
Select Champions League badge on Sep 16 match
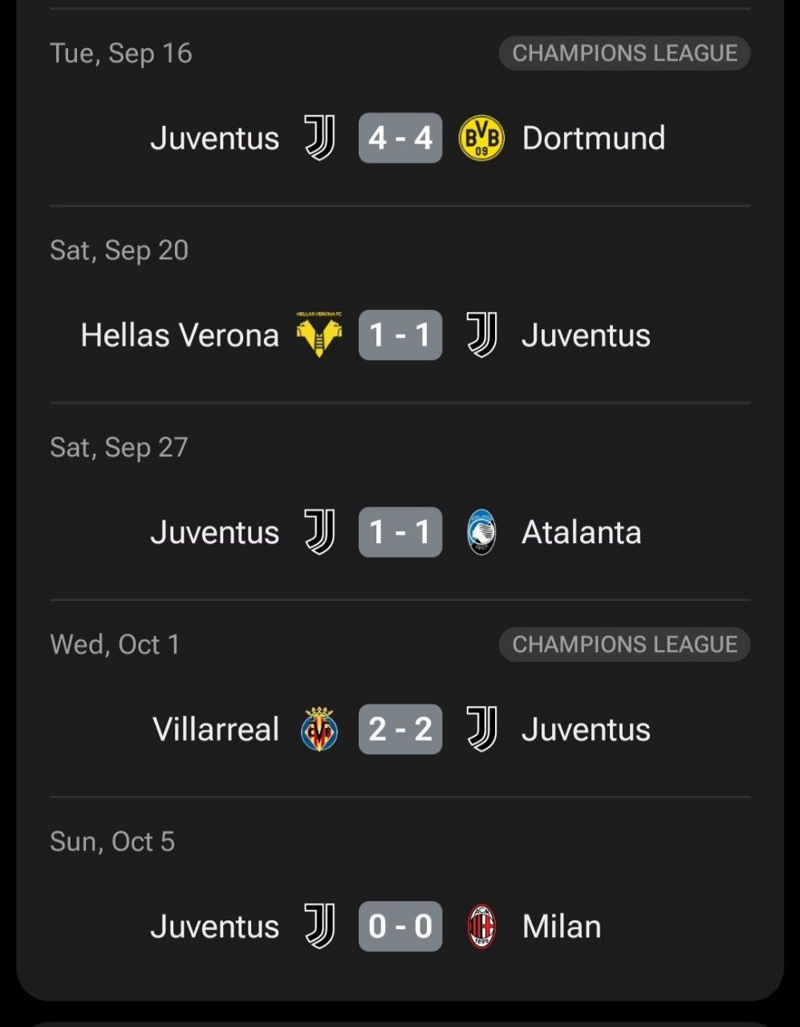[624, 53]
